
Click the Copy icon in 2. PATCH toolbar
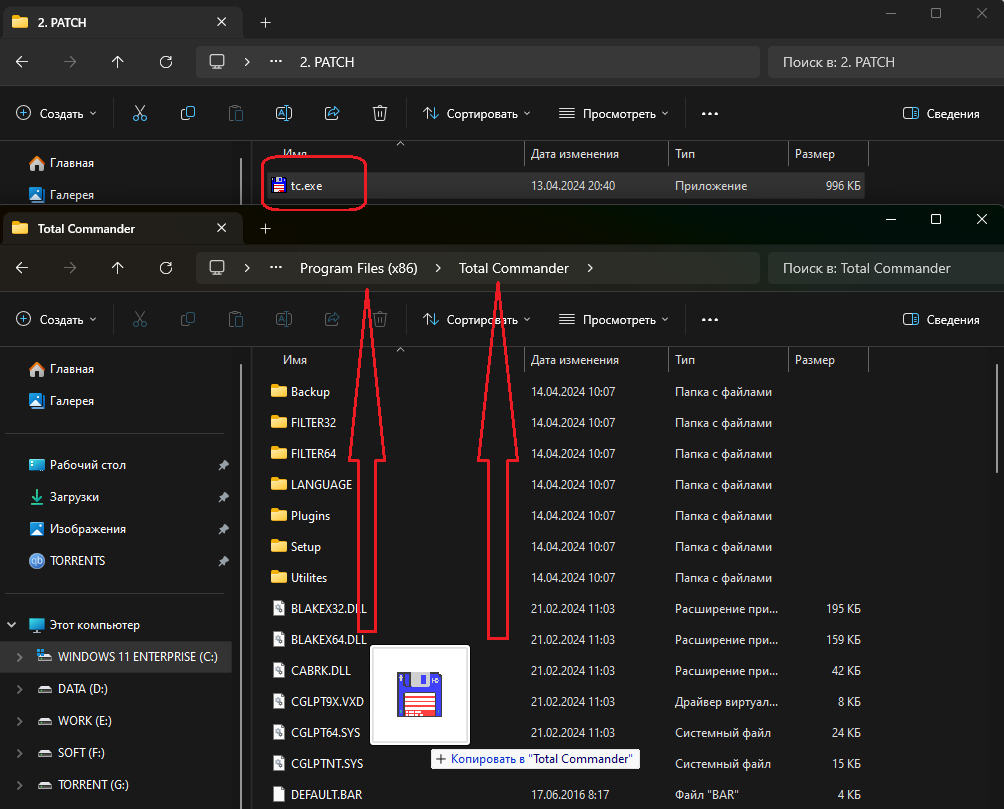(x=188, y=114)
